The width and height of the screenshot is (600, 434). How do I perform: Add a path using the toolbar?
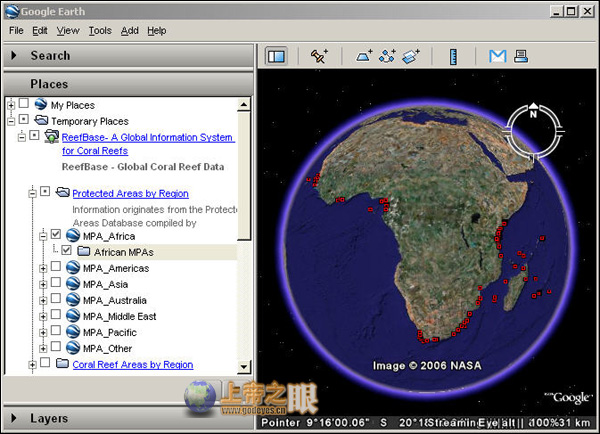(387, 56)
